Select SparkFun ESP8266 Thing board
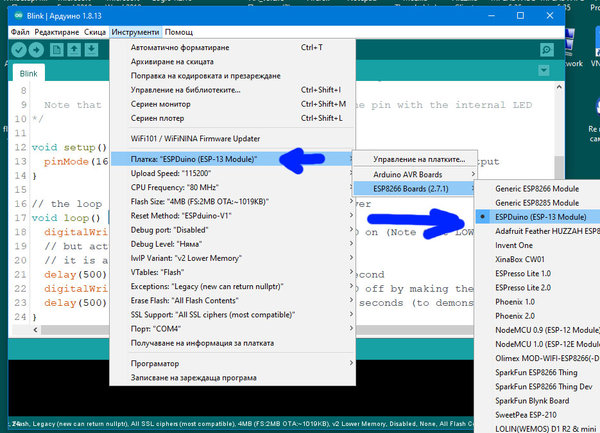The width and height of the screenshot is (600, 433). (x=538, y=373)
